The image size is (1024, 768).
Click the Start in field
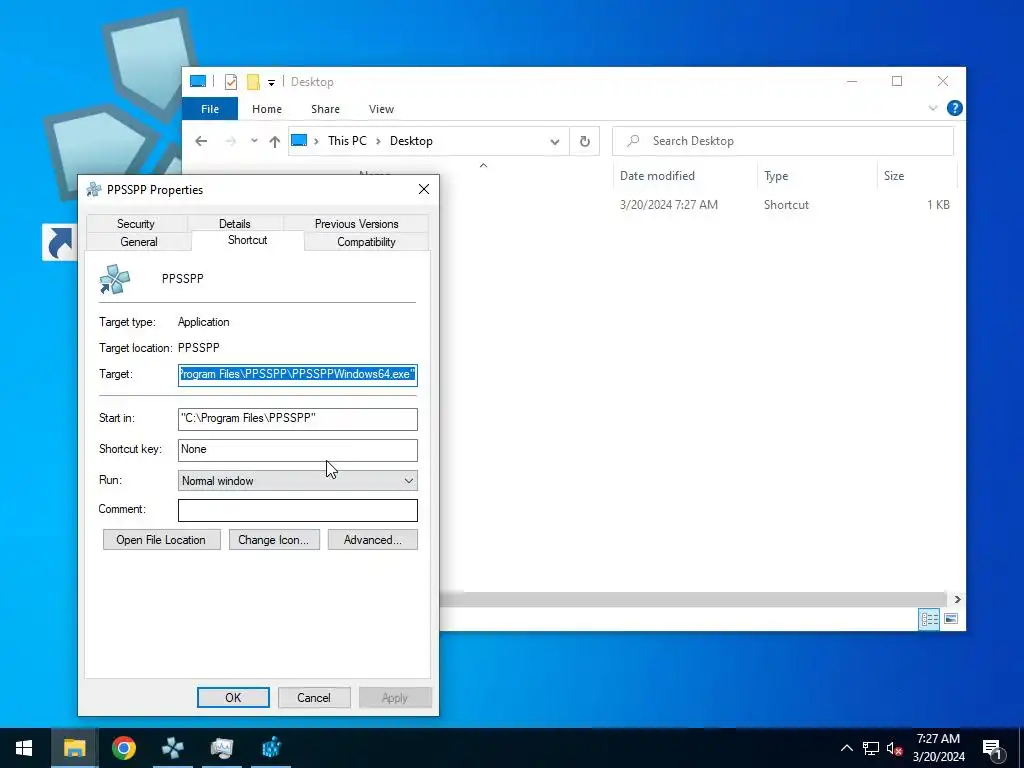[x=298, y=419]
